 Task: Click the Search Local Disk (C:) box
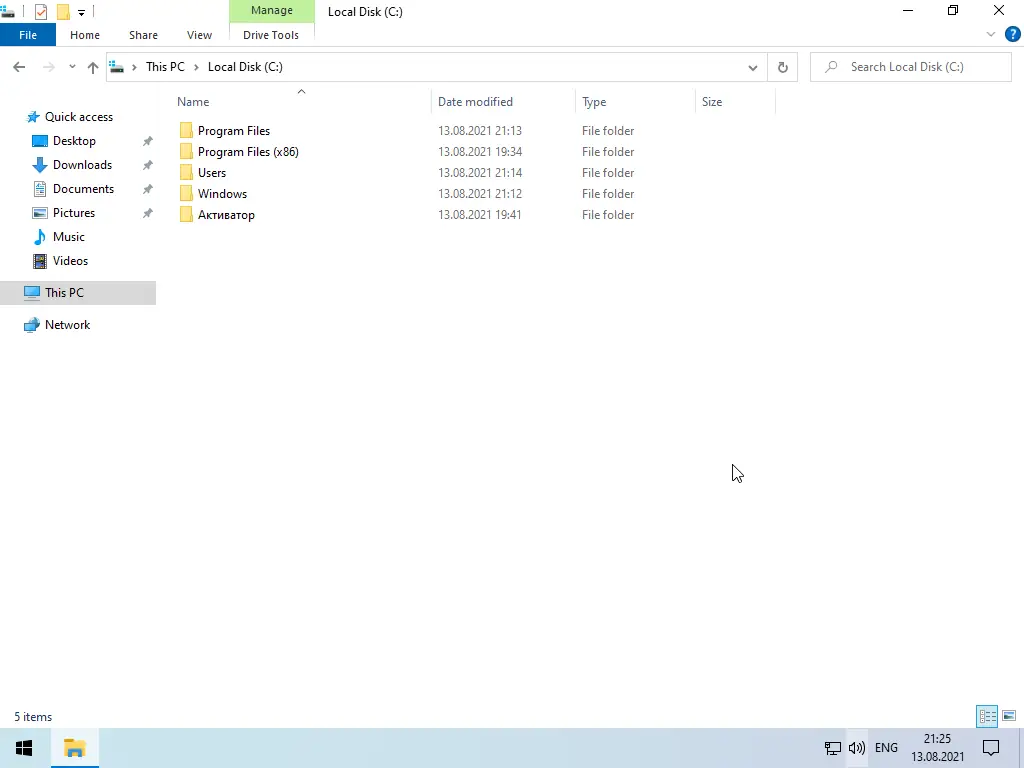point(910,67)
